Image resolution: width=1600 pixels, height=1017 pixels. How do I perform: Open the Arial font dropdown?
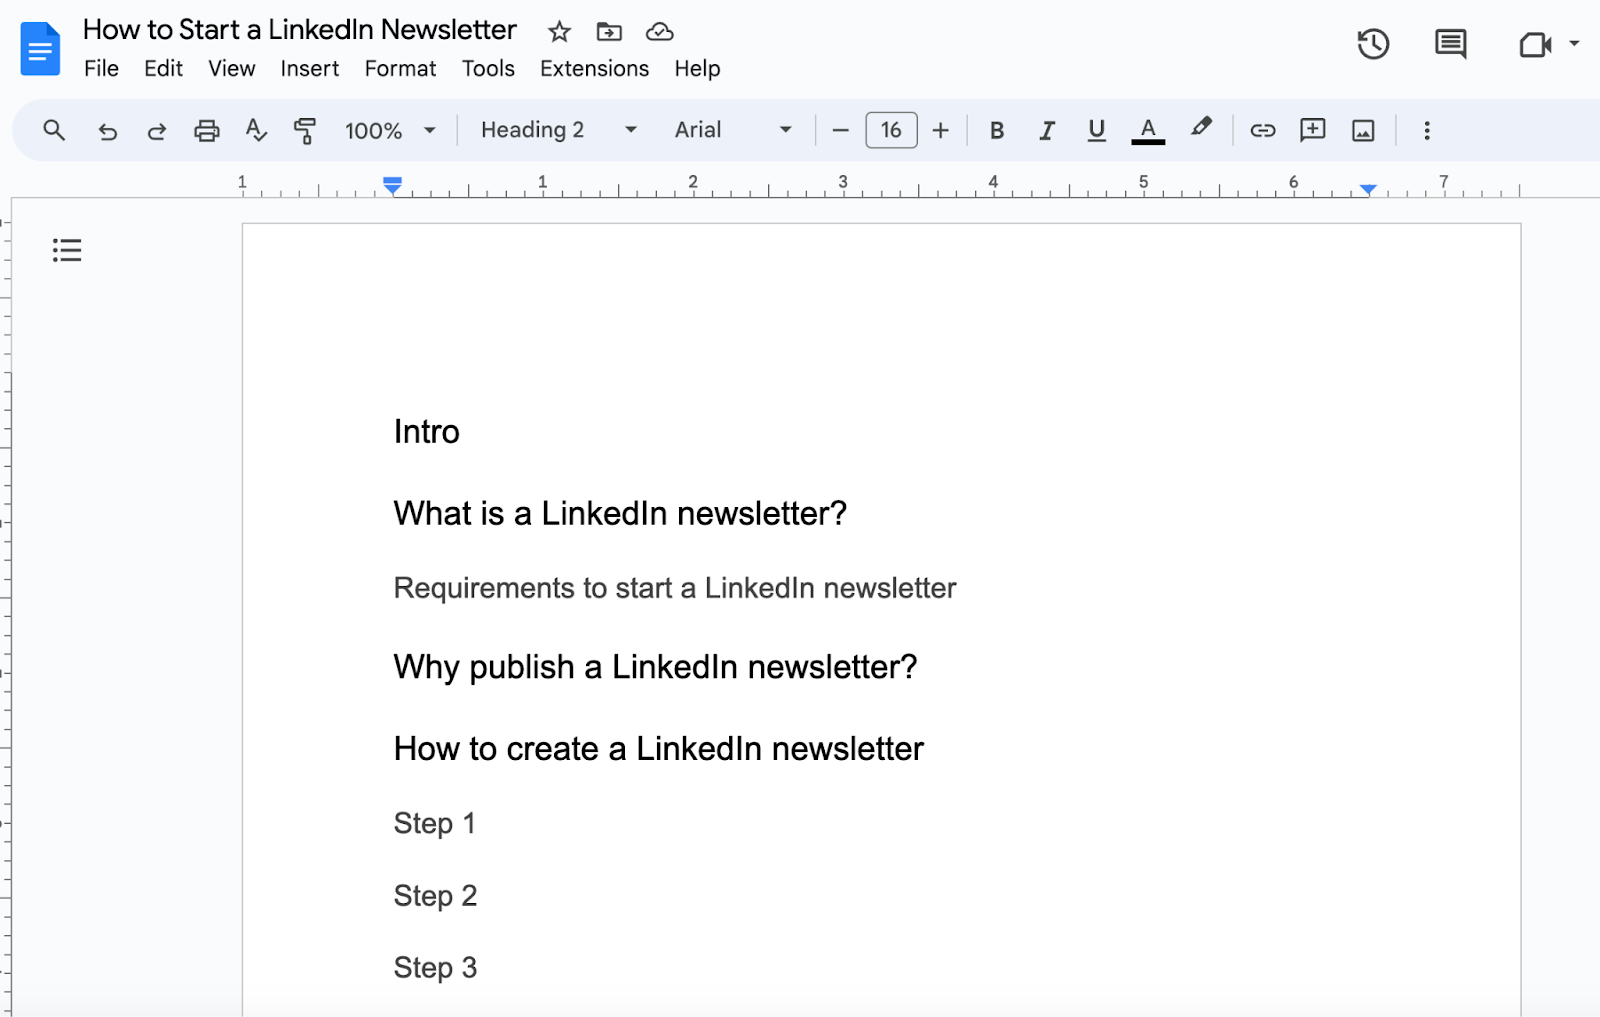[x=733, y=130]
